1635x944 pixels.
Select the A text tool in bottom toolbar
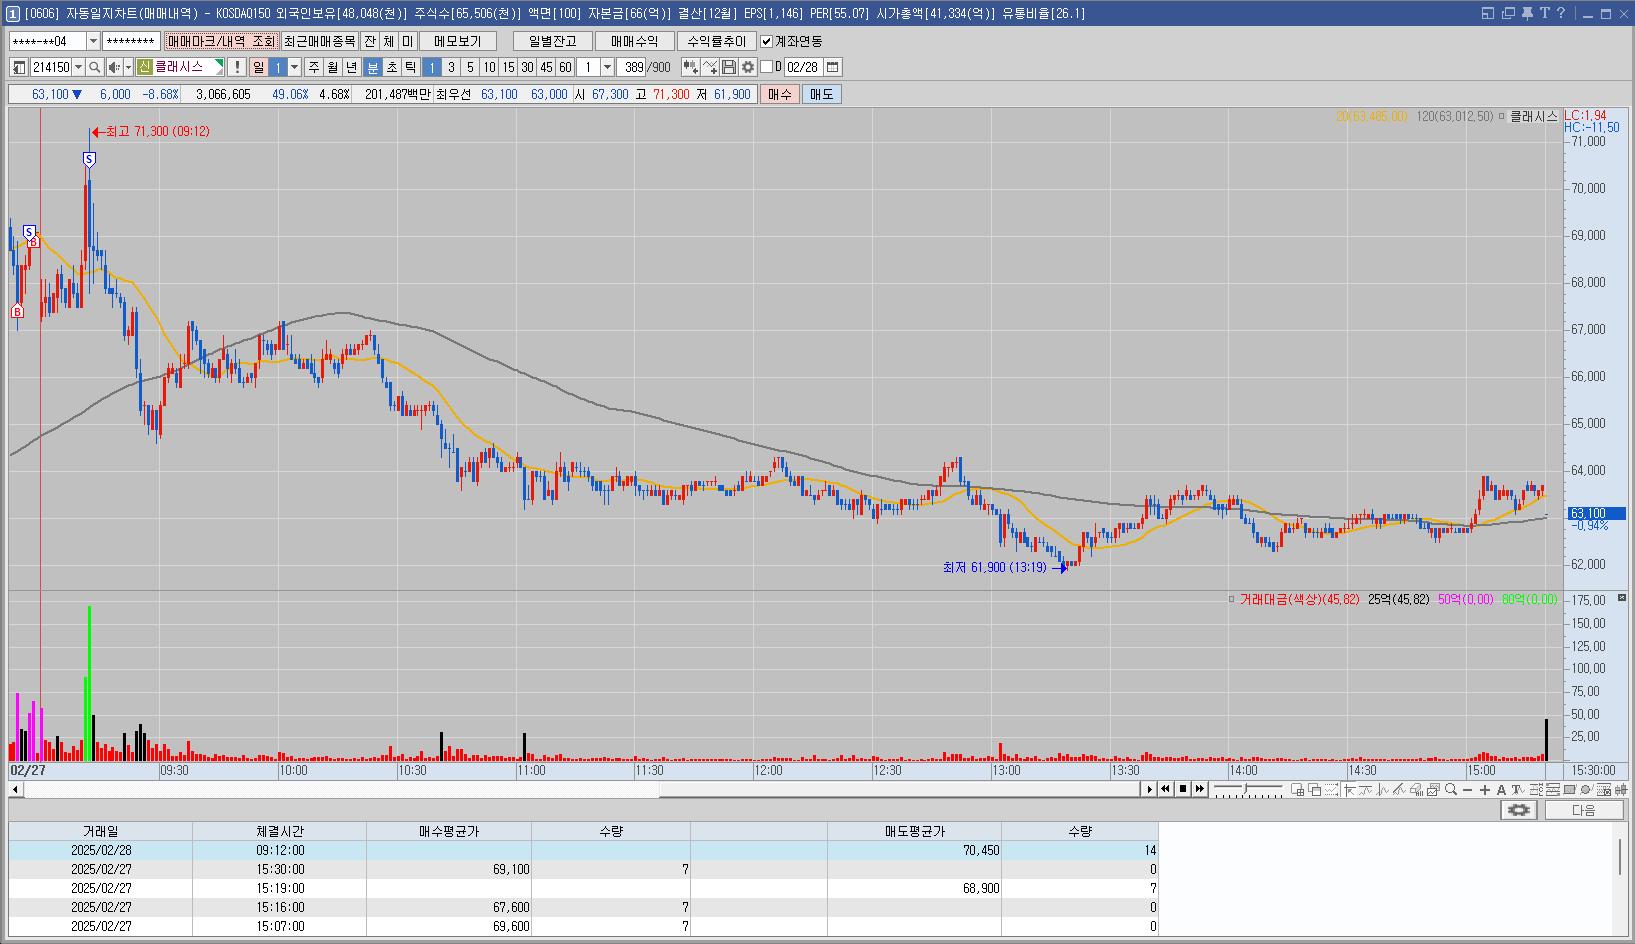point(1501,789)
